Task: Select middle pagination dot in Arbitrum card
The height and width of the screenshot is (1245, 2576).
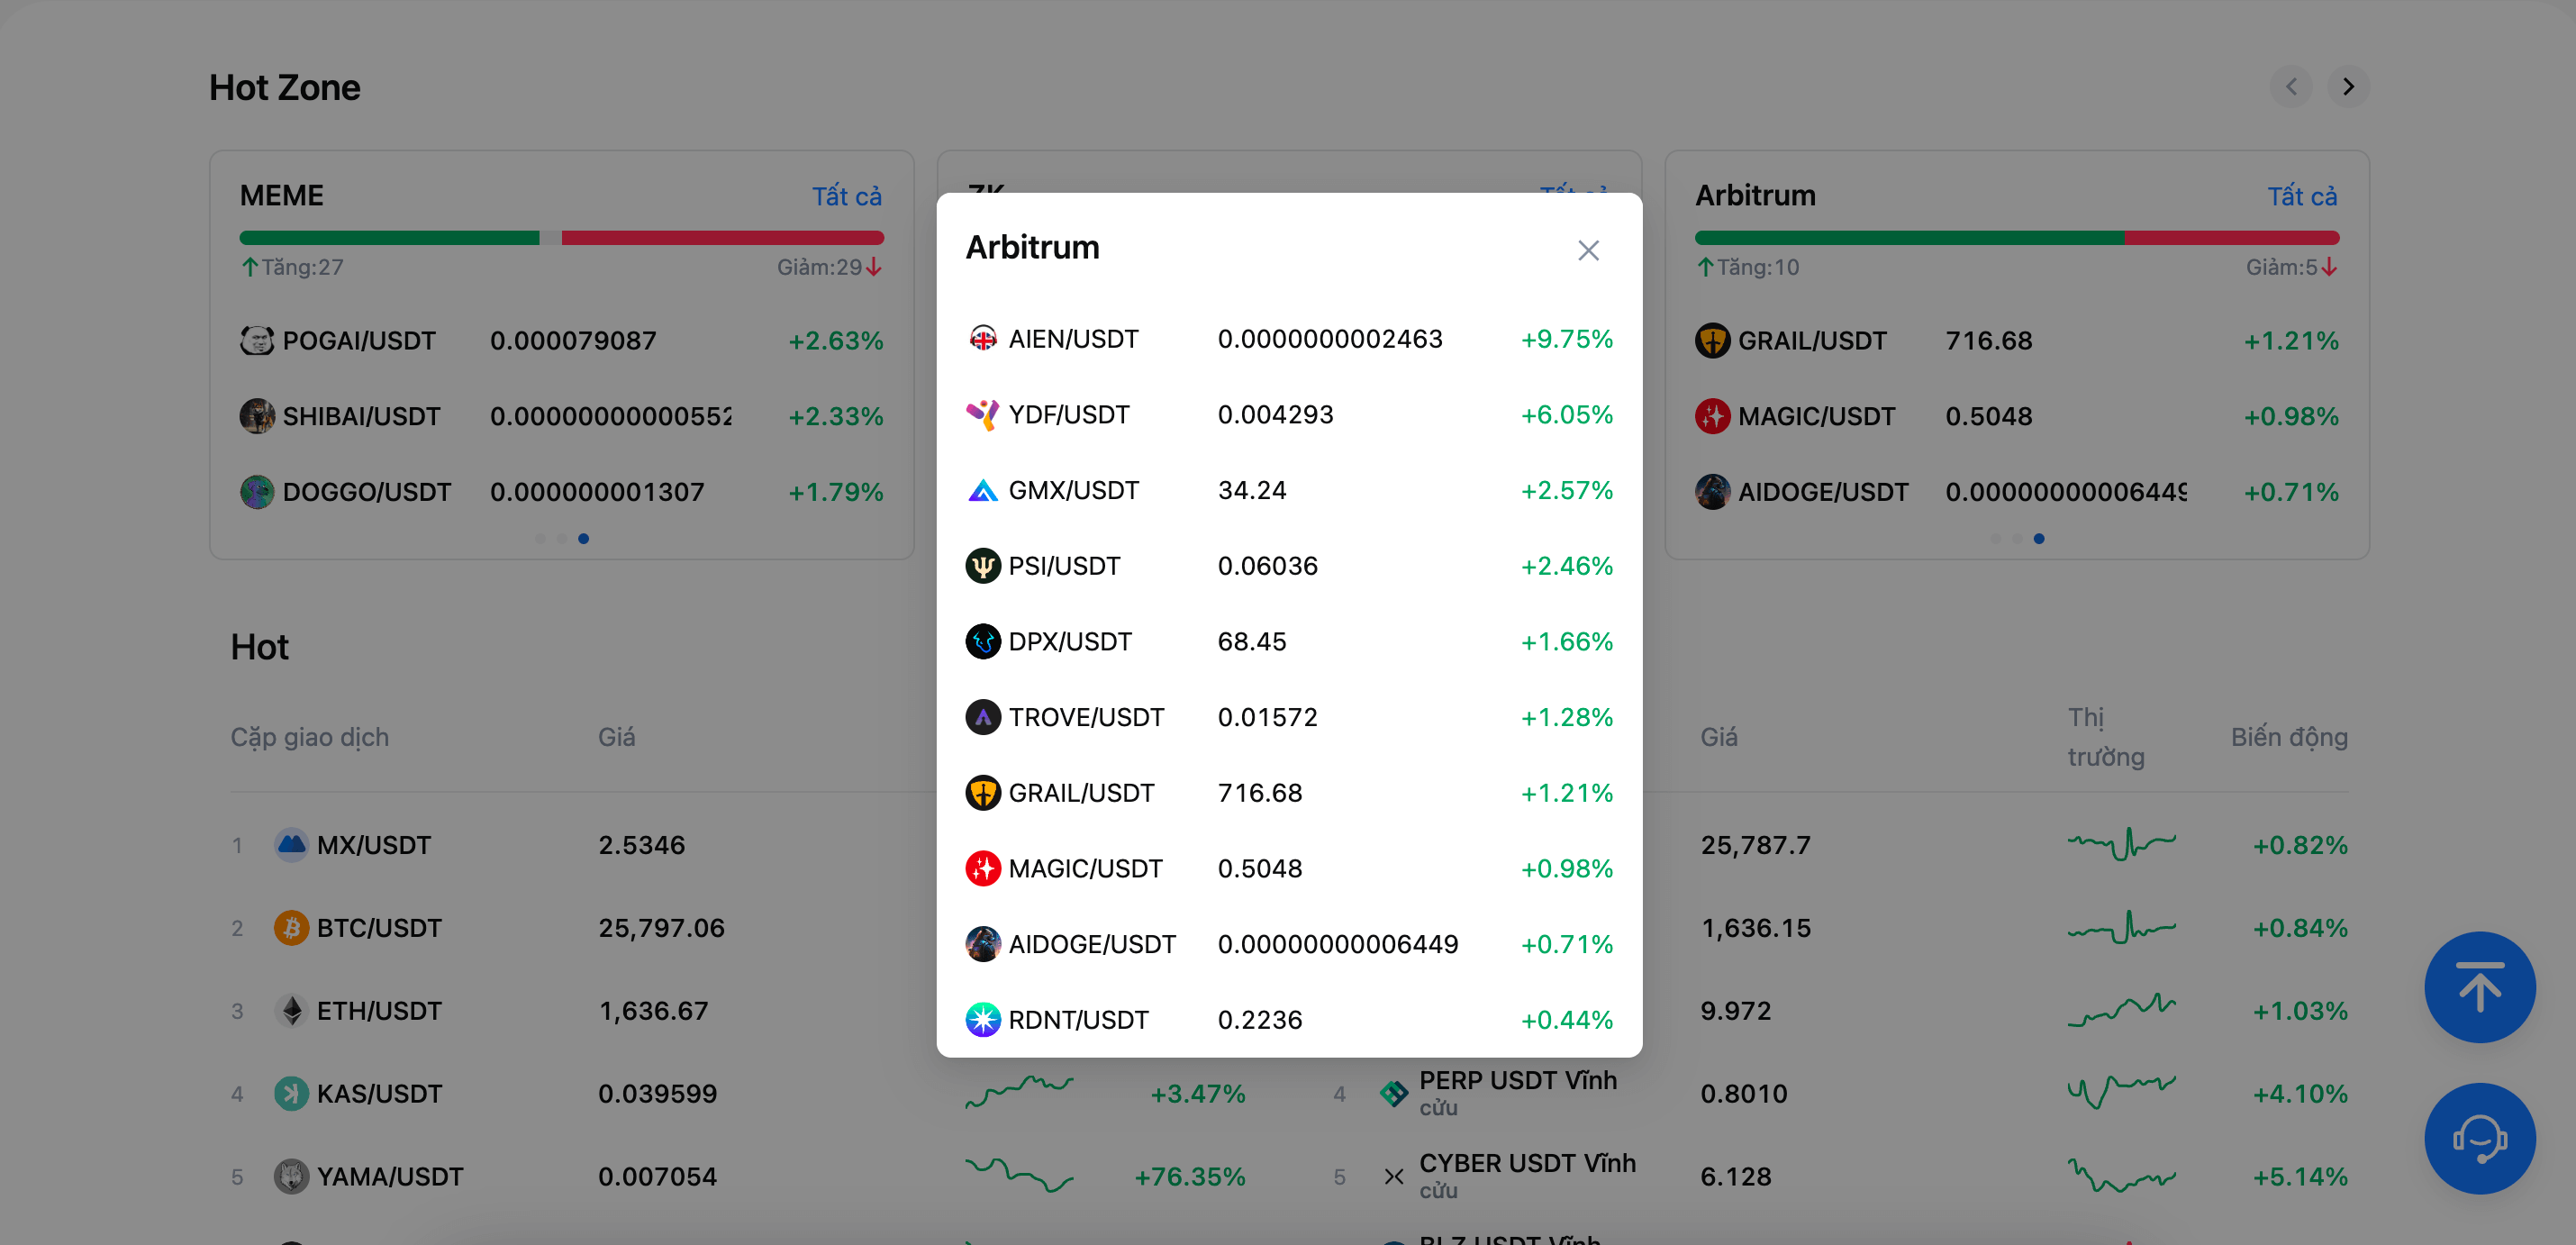Action: click(2018, 539)
